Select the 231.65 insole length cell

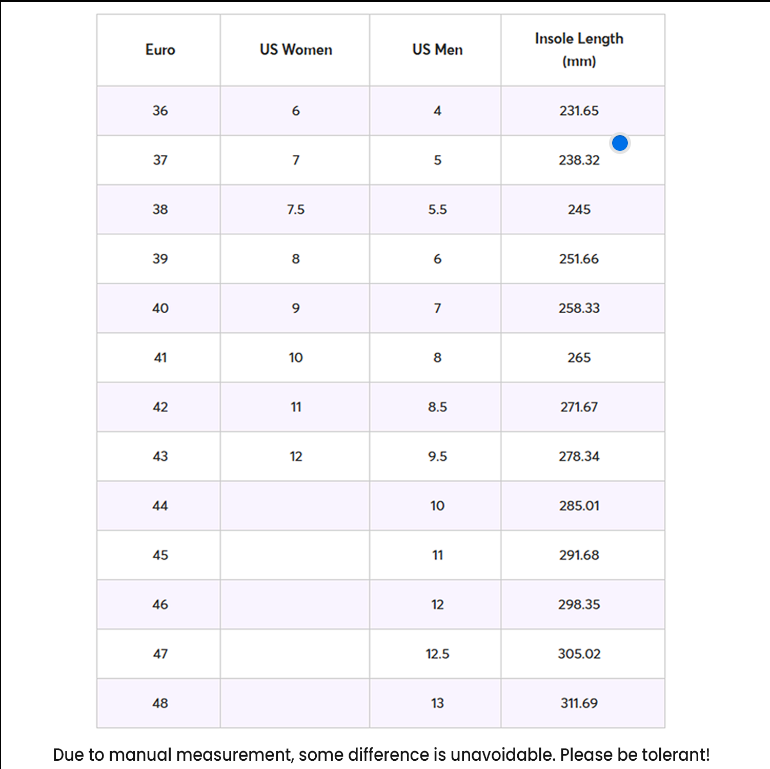point(579,111)
